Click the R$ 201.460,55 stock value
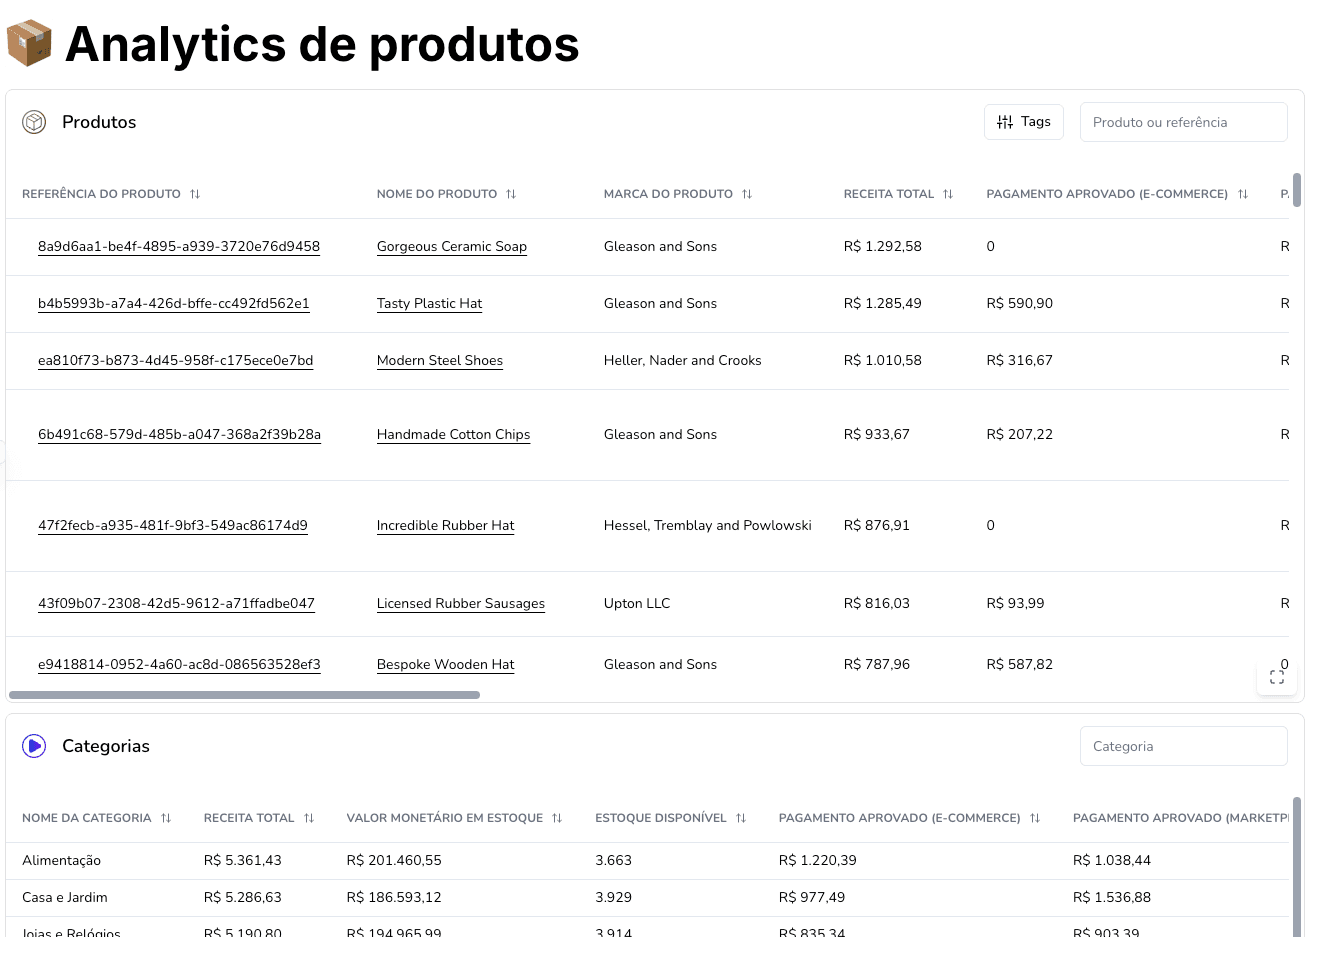This screenshot has height=957, width=1317. click(394, 861)
